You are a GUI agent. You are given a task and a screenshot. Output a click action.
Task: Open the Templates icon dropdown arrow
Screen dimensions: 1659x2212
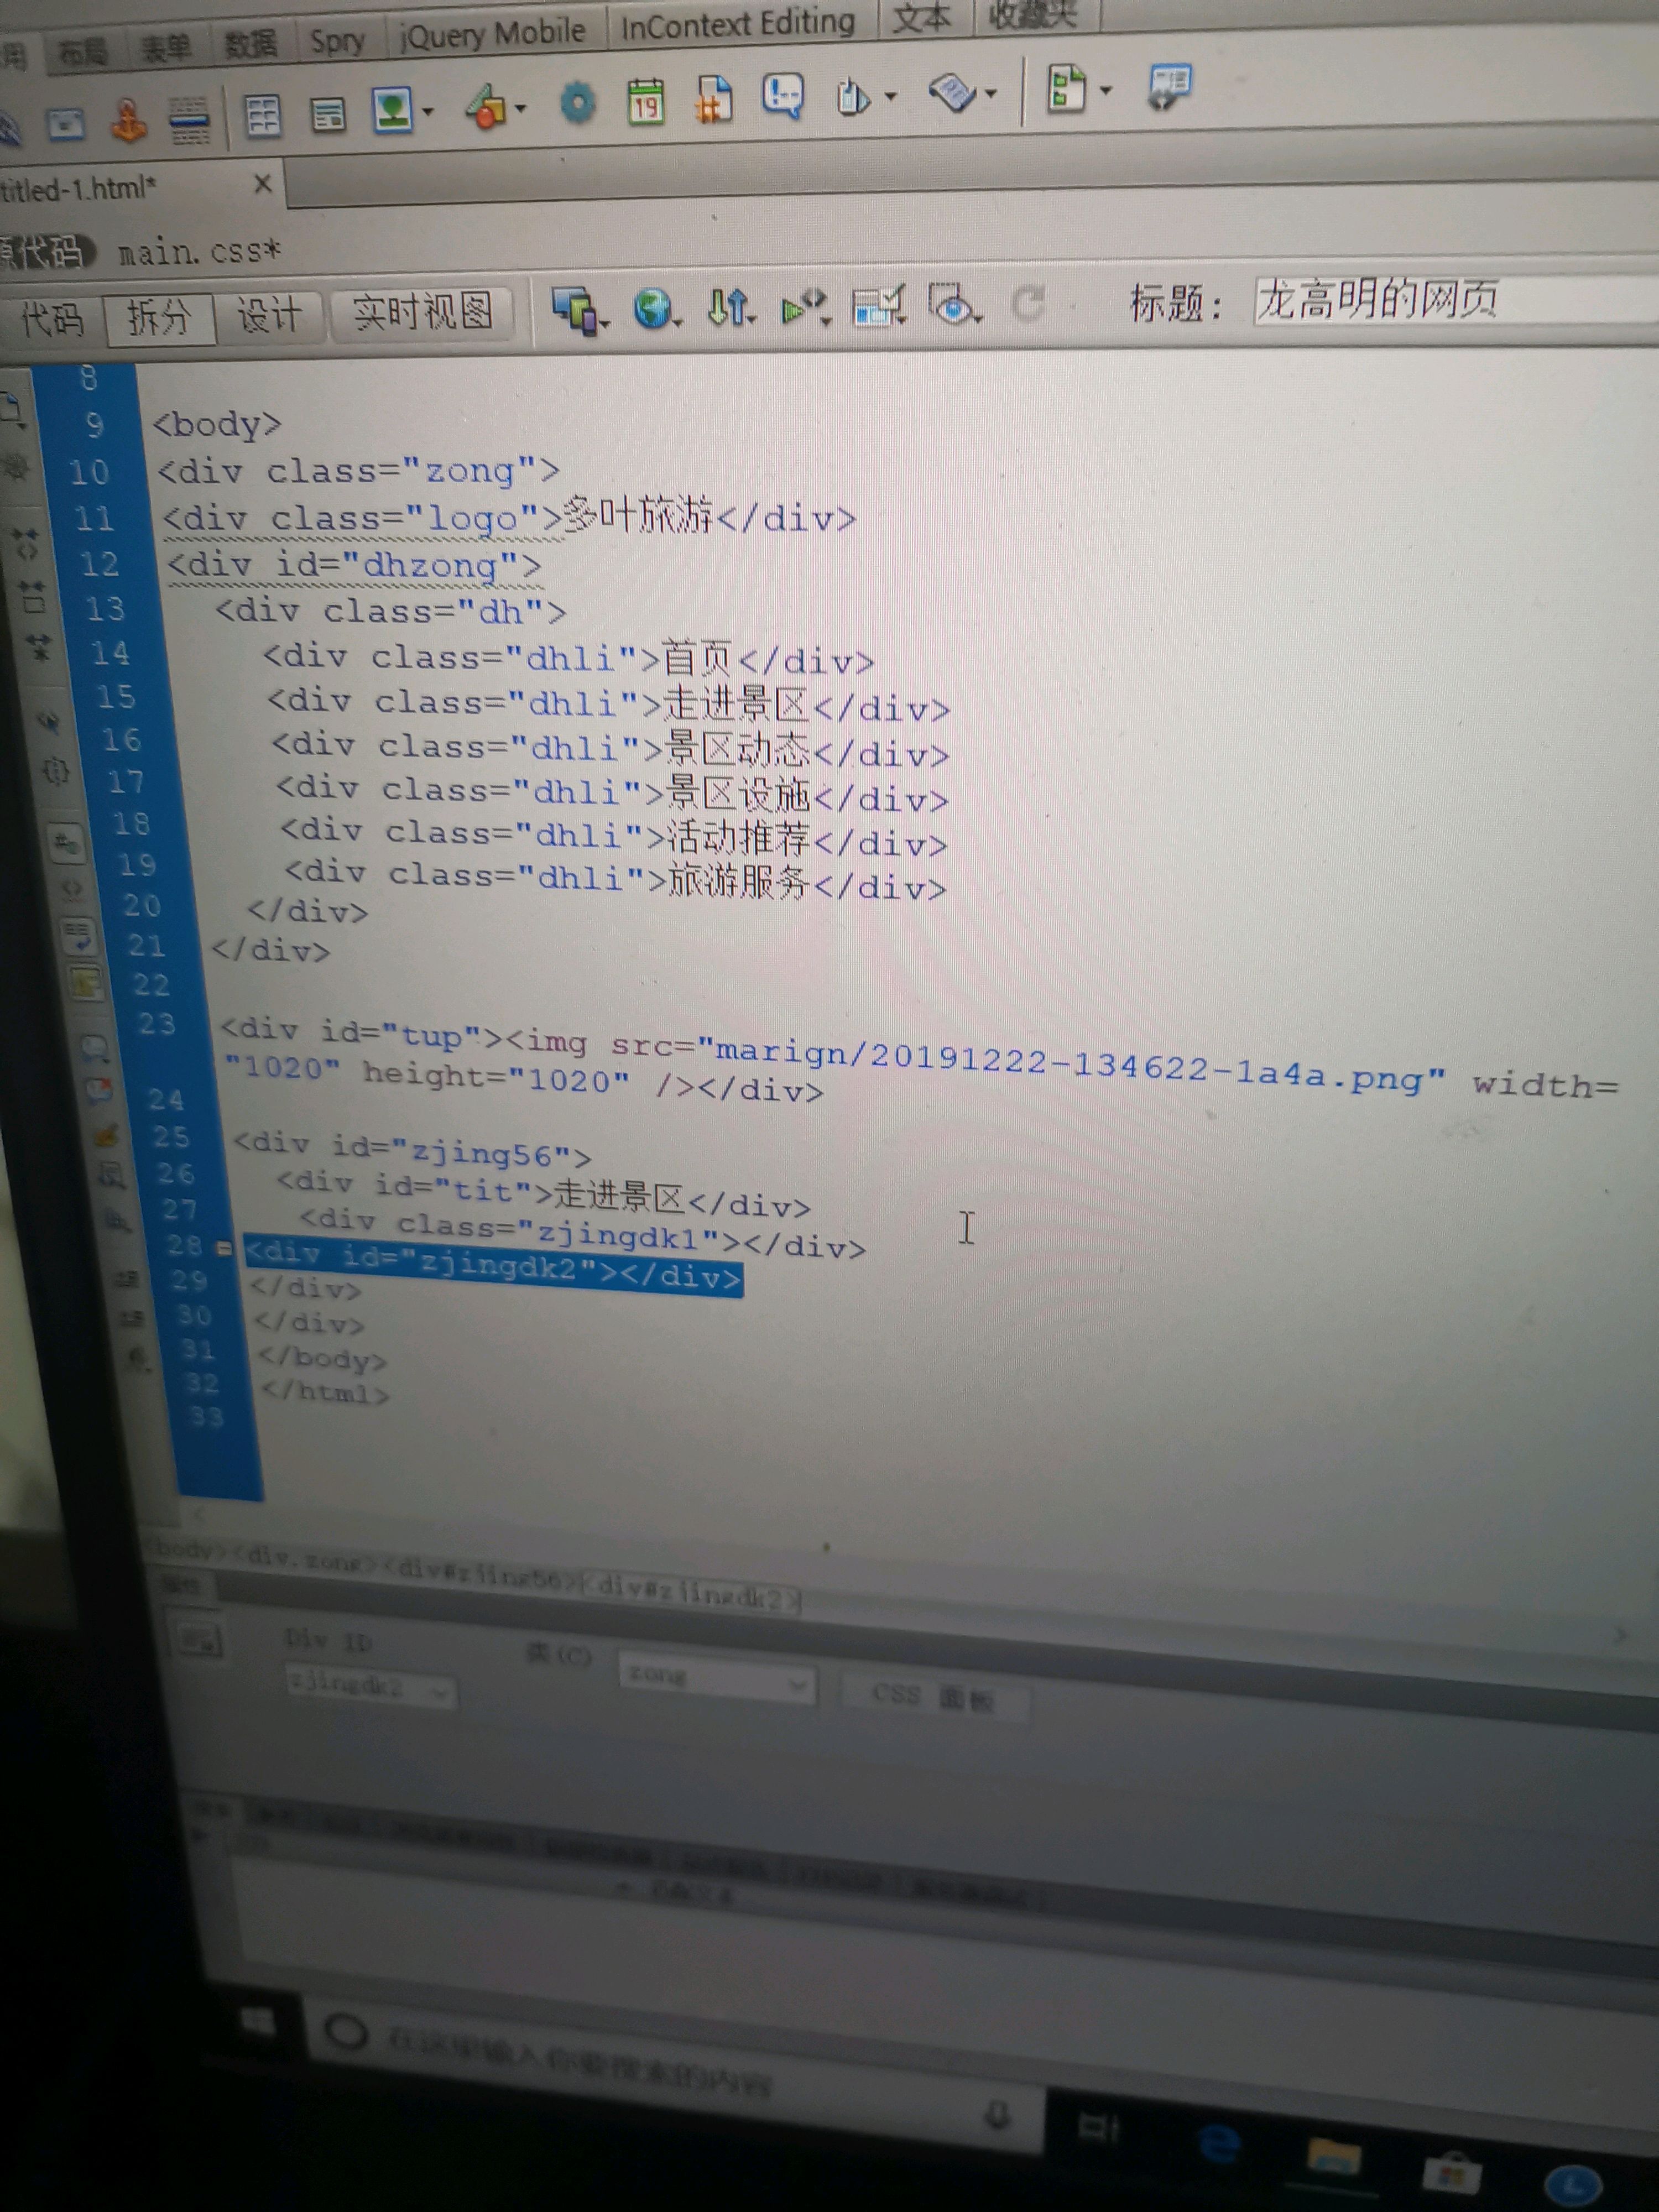pos(1106,90)
